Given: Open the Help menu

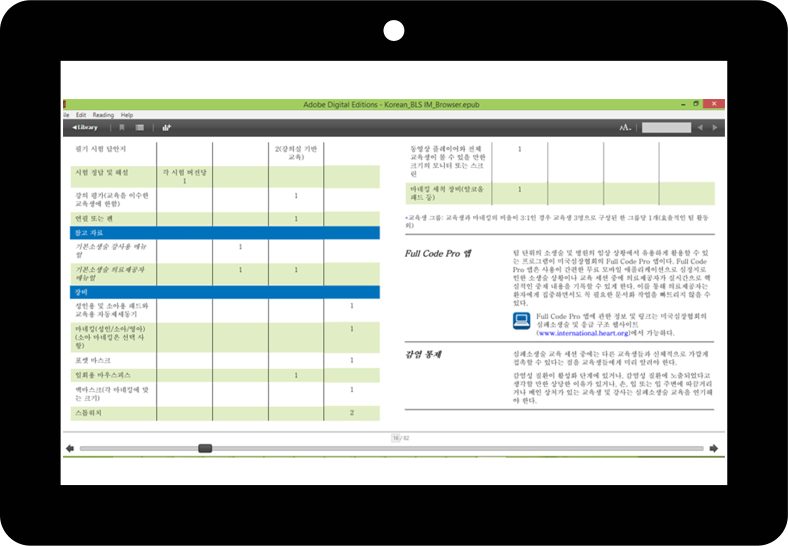Looking at the screenshot, I should [x=127, y=115].
